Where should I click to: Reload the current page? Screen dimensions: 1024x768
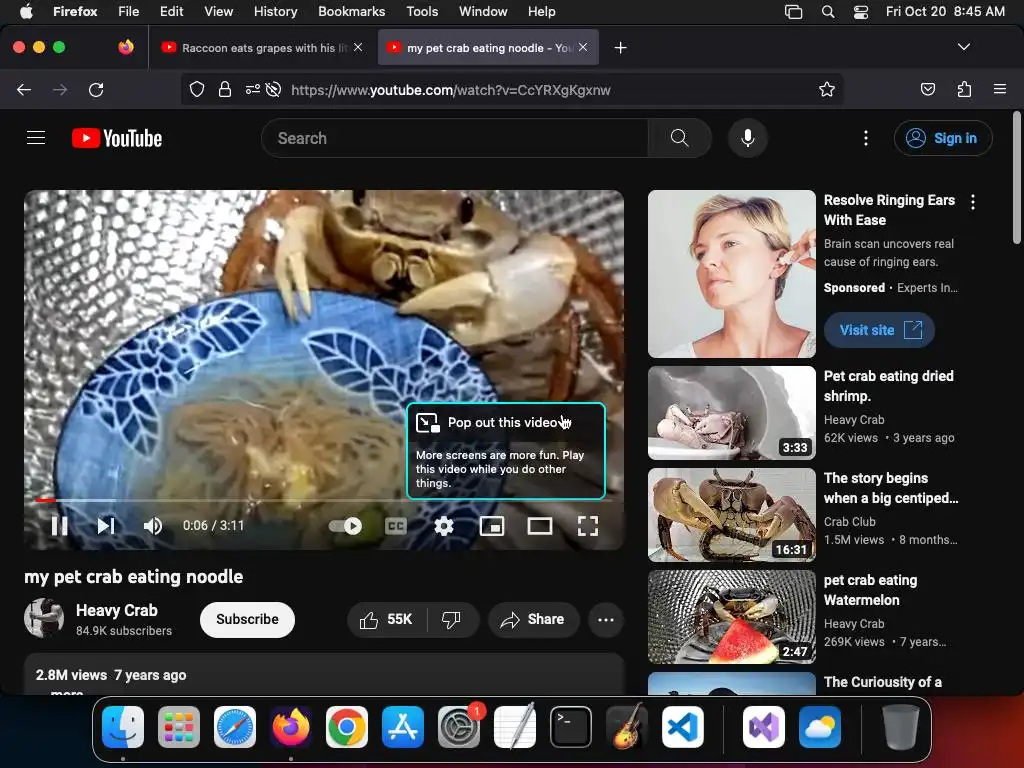coord(96,89)
